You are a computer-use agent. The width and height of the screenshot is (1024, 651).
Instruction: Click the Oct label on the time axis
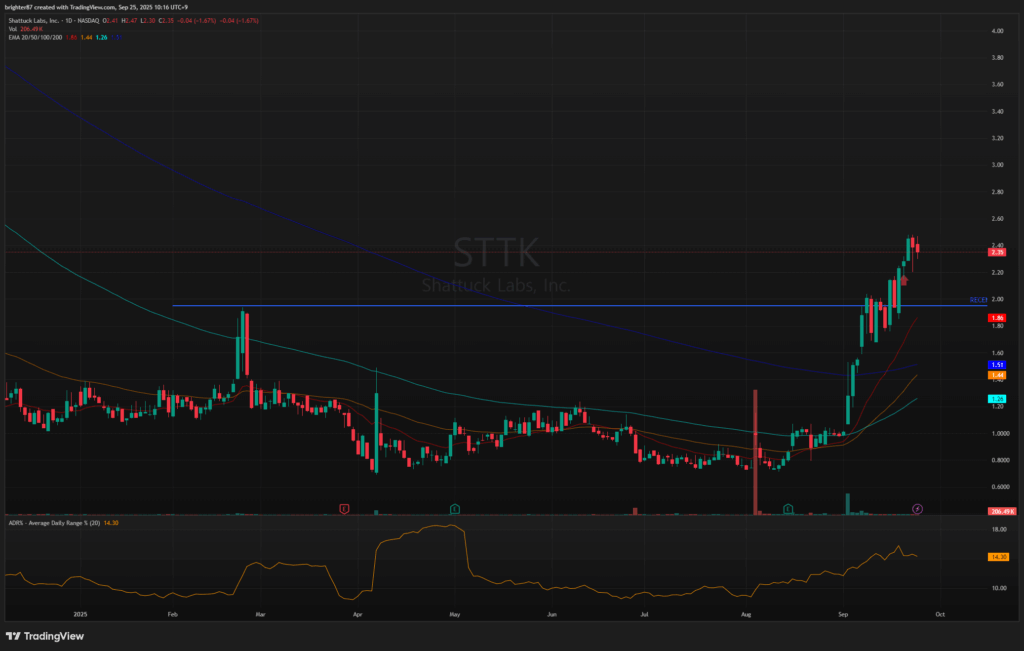point(940,614)
